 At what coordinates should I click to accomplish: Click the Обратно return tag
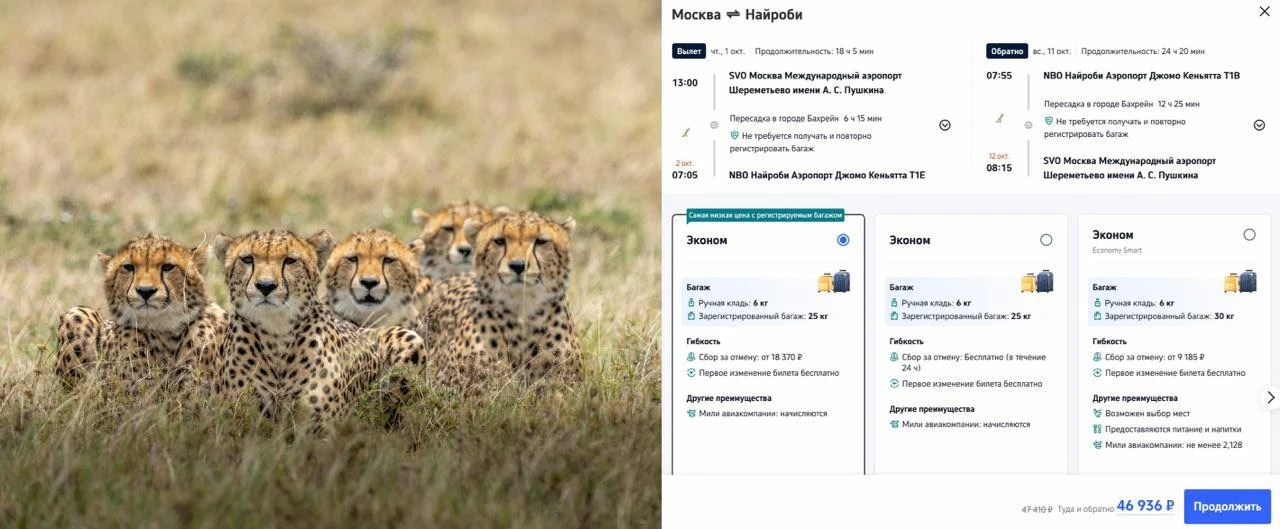click(1006, 51)
